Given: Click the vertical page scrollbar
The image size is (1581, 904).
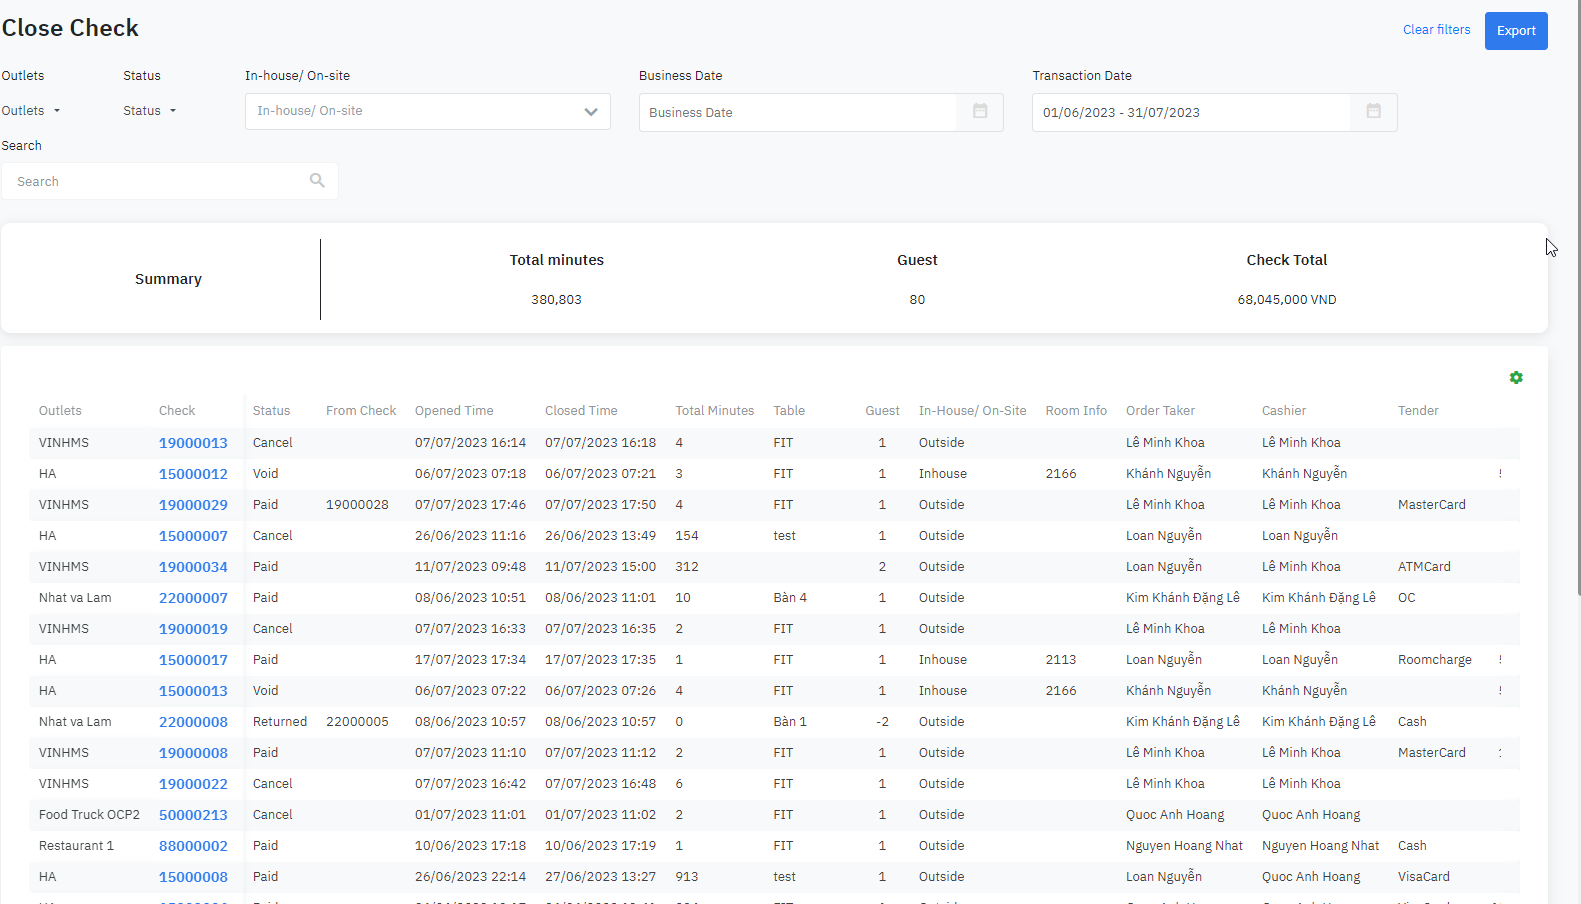Looking at the screenshot, I should pos(1577,300).
